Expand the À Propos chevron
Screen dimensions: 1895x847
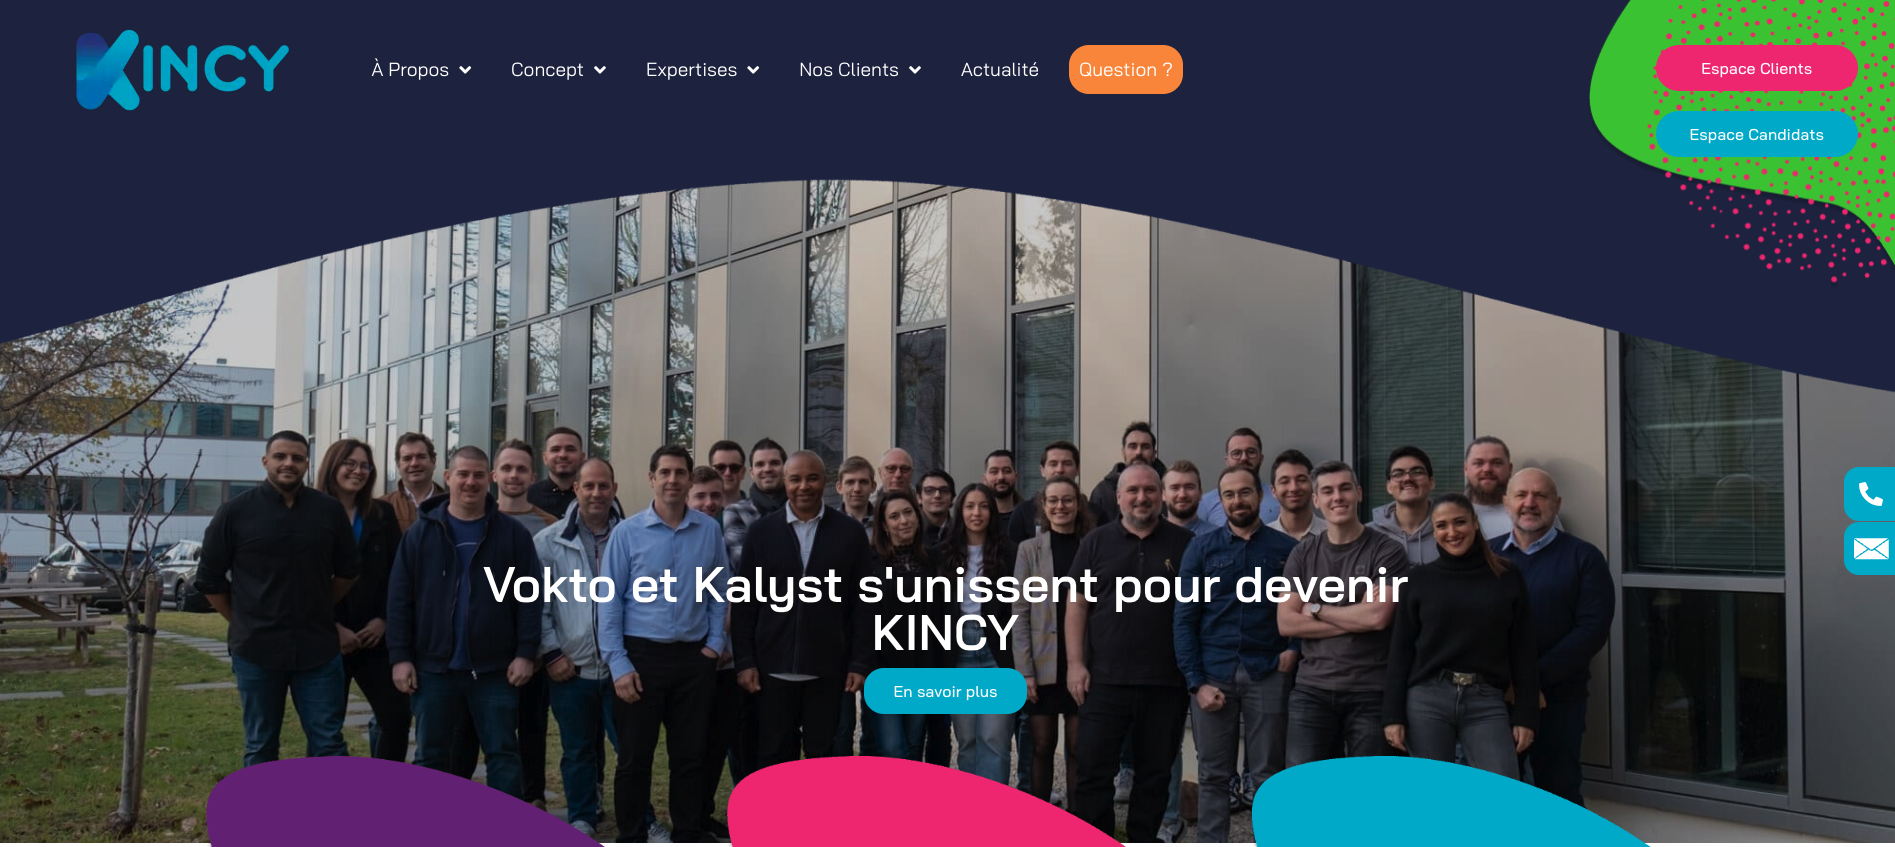[465, 70]
